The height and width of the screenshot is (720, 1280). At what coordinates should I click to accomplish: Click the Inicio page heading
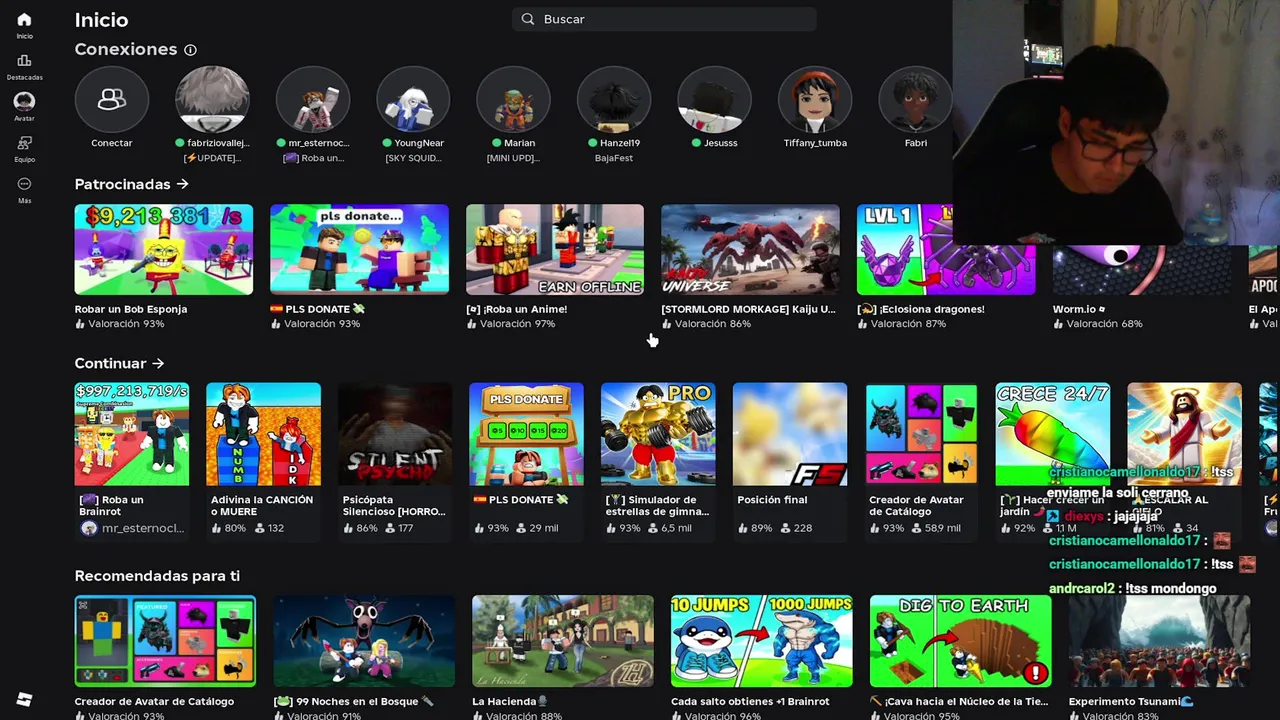coord(101,20)
